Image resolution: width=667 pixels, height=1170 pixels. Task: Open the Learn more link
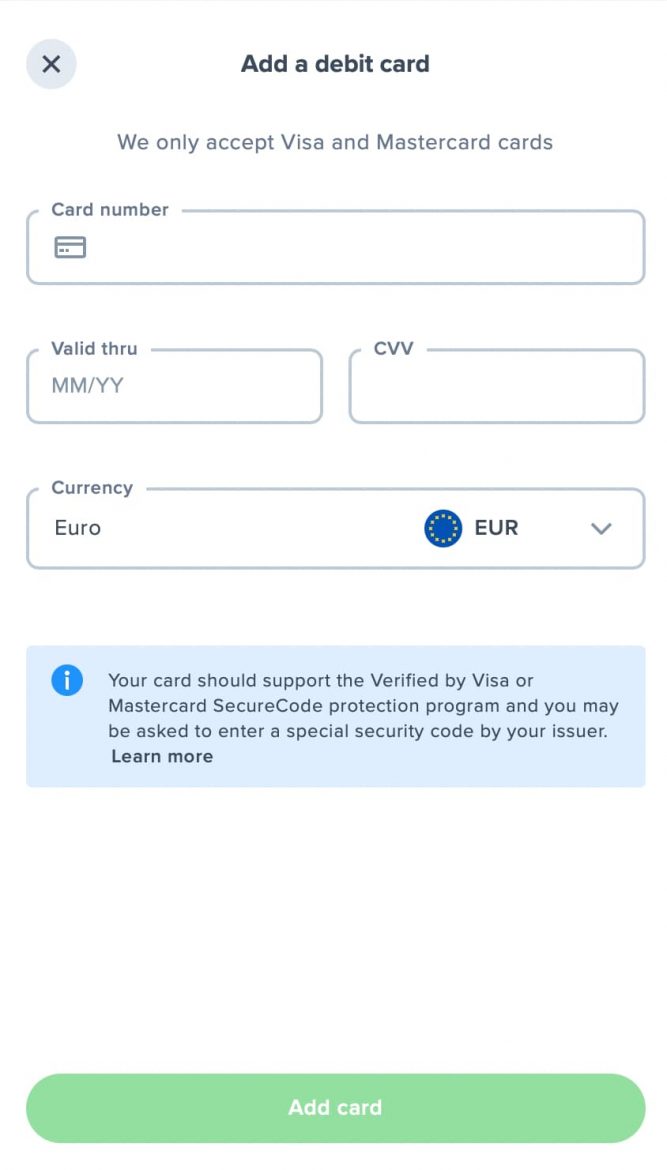point(162,757)
